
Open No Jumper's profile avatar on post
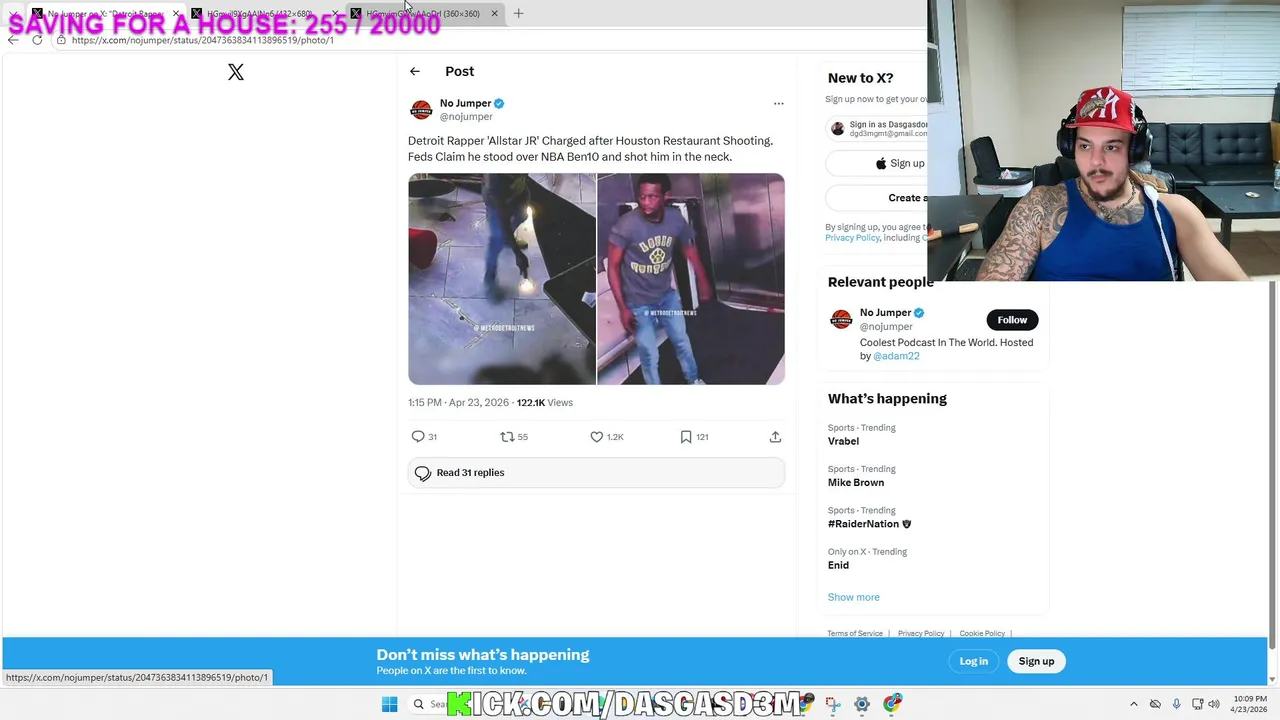pos(421,109)
